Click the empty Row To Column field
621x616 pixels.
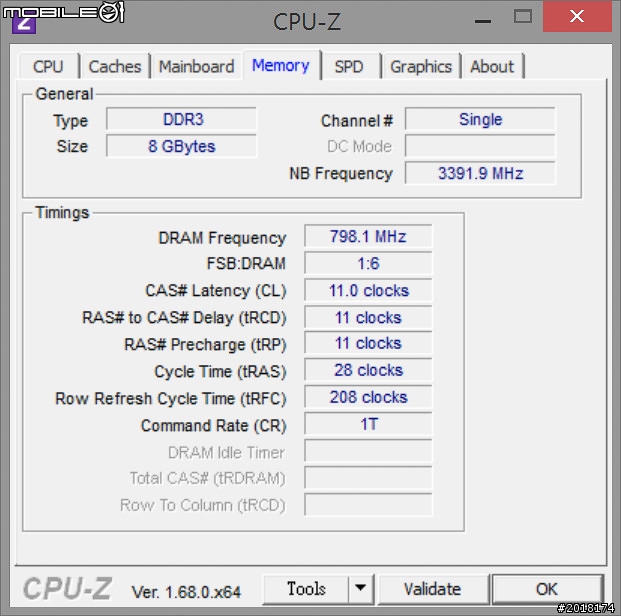368,505
